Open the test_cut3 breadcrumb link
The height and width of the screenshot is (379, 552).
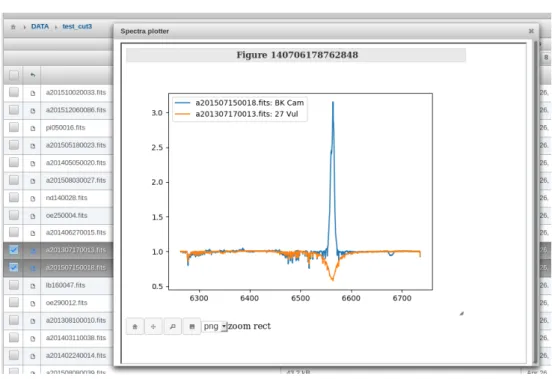click(x=77, y=26)
